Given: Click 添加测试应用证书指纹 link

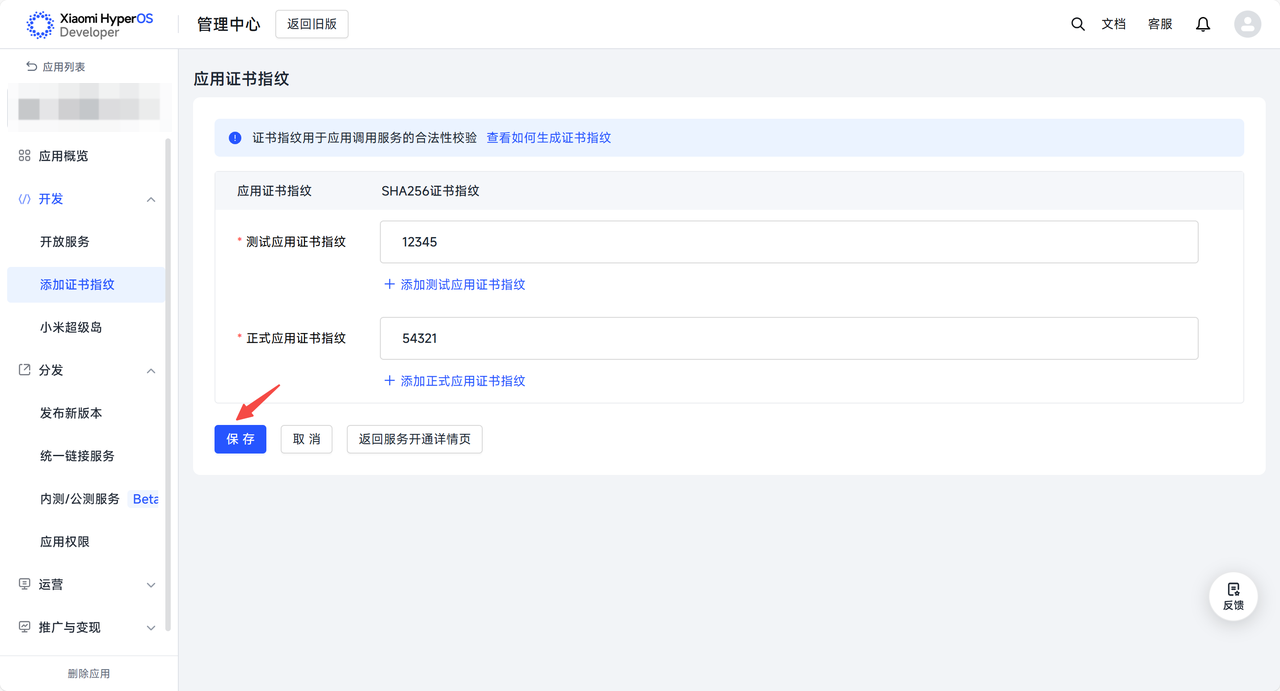Looking at the screenshot, I should click(455, 285).
